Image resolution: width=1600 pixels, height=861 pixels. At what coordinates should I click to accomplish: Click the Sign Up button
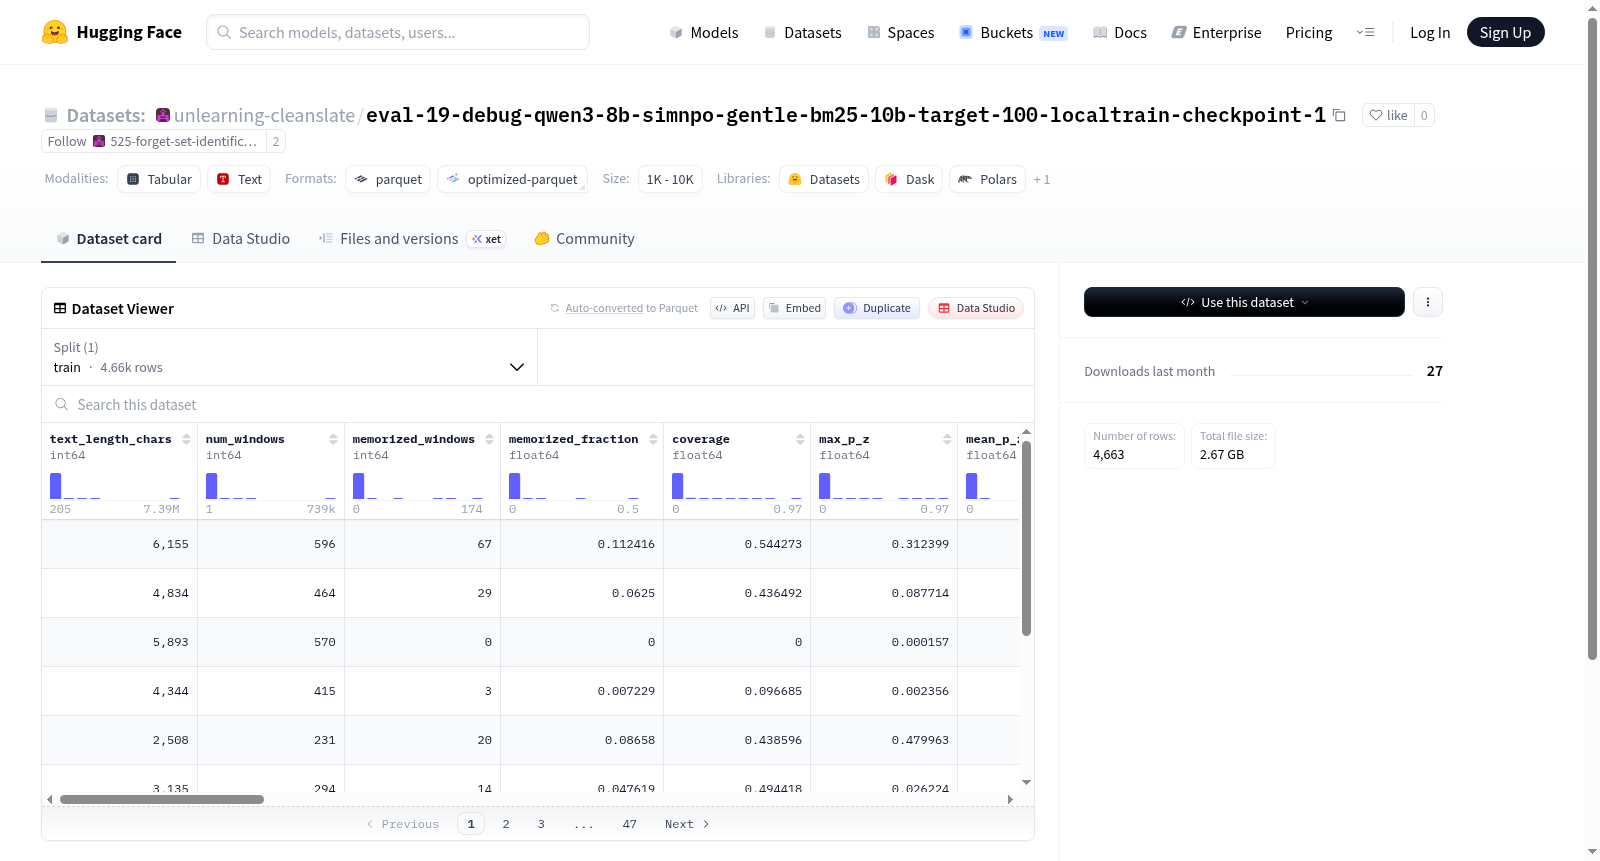click(1505, 32)
